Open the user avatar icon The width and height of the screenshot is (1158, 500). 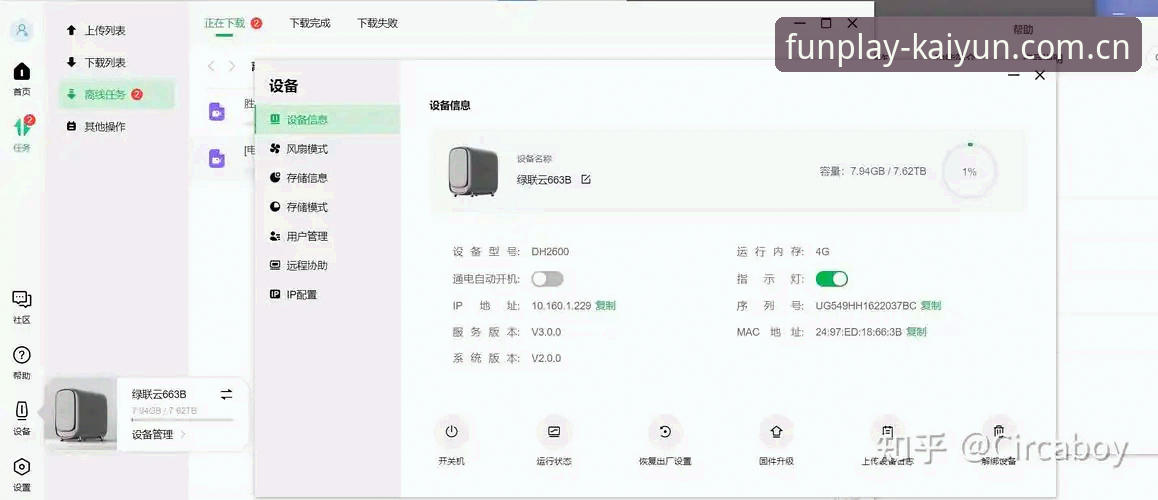click(22, 30)
